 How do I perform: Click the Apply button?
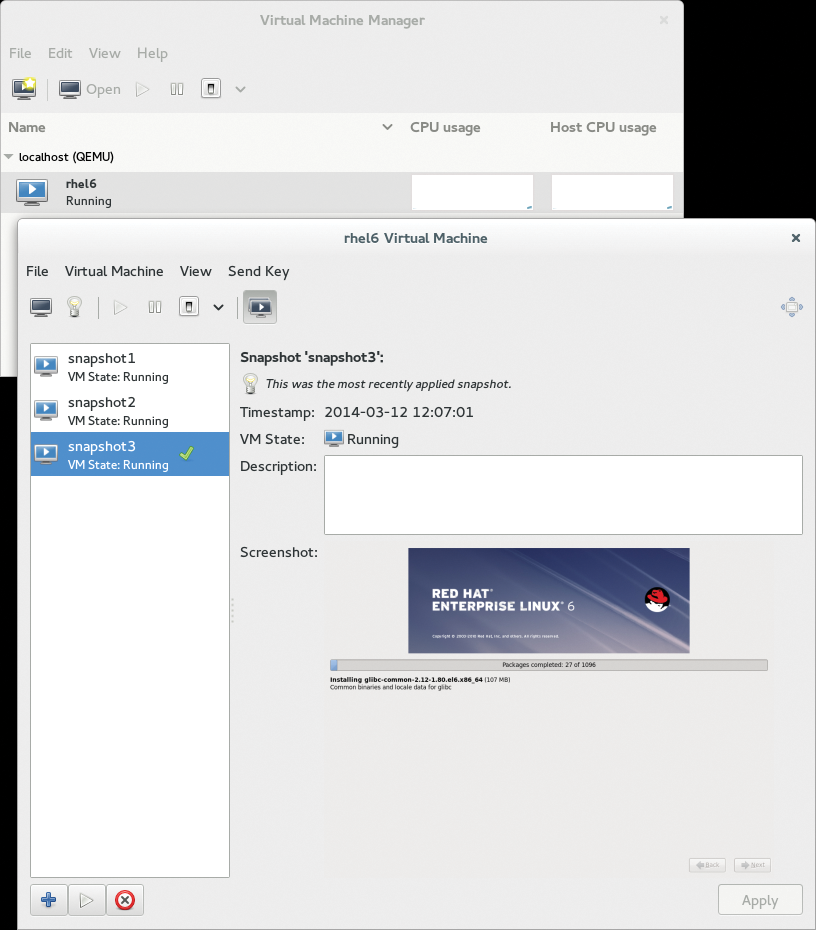(x=760, y=899)
